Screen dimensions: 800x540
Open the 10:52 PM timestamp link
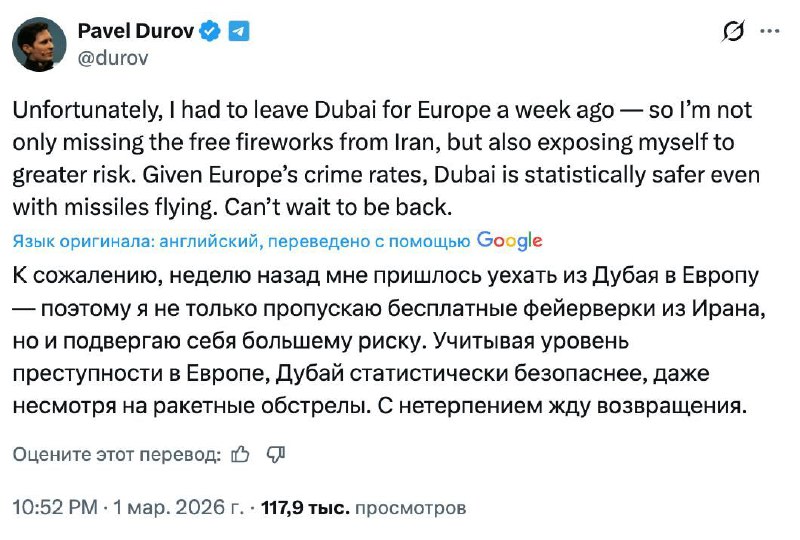coord(54,507)
